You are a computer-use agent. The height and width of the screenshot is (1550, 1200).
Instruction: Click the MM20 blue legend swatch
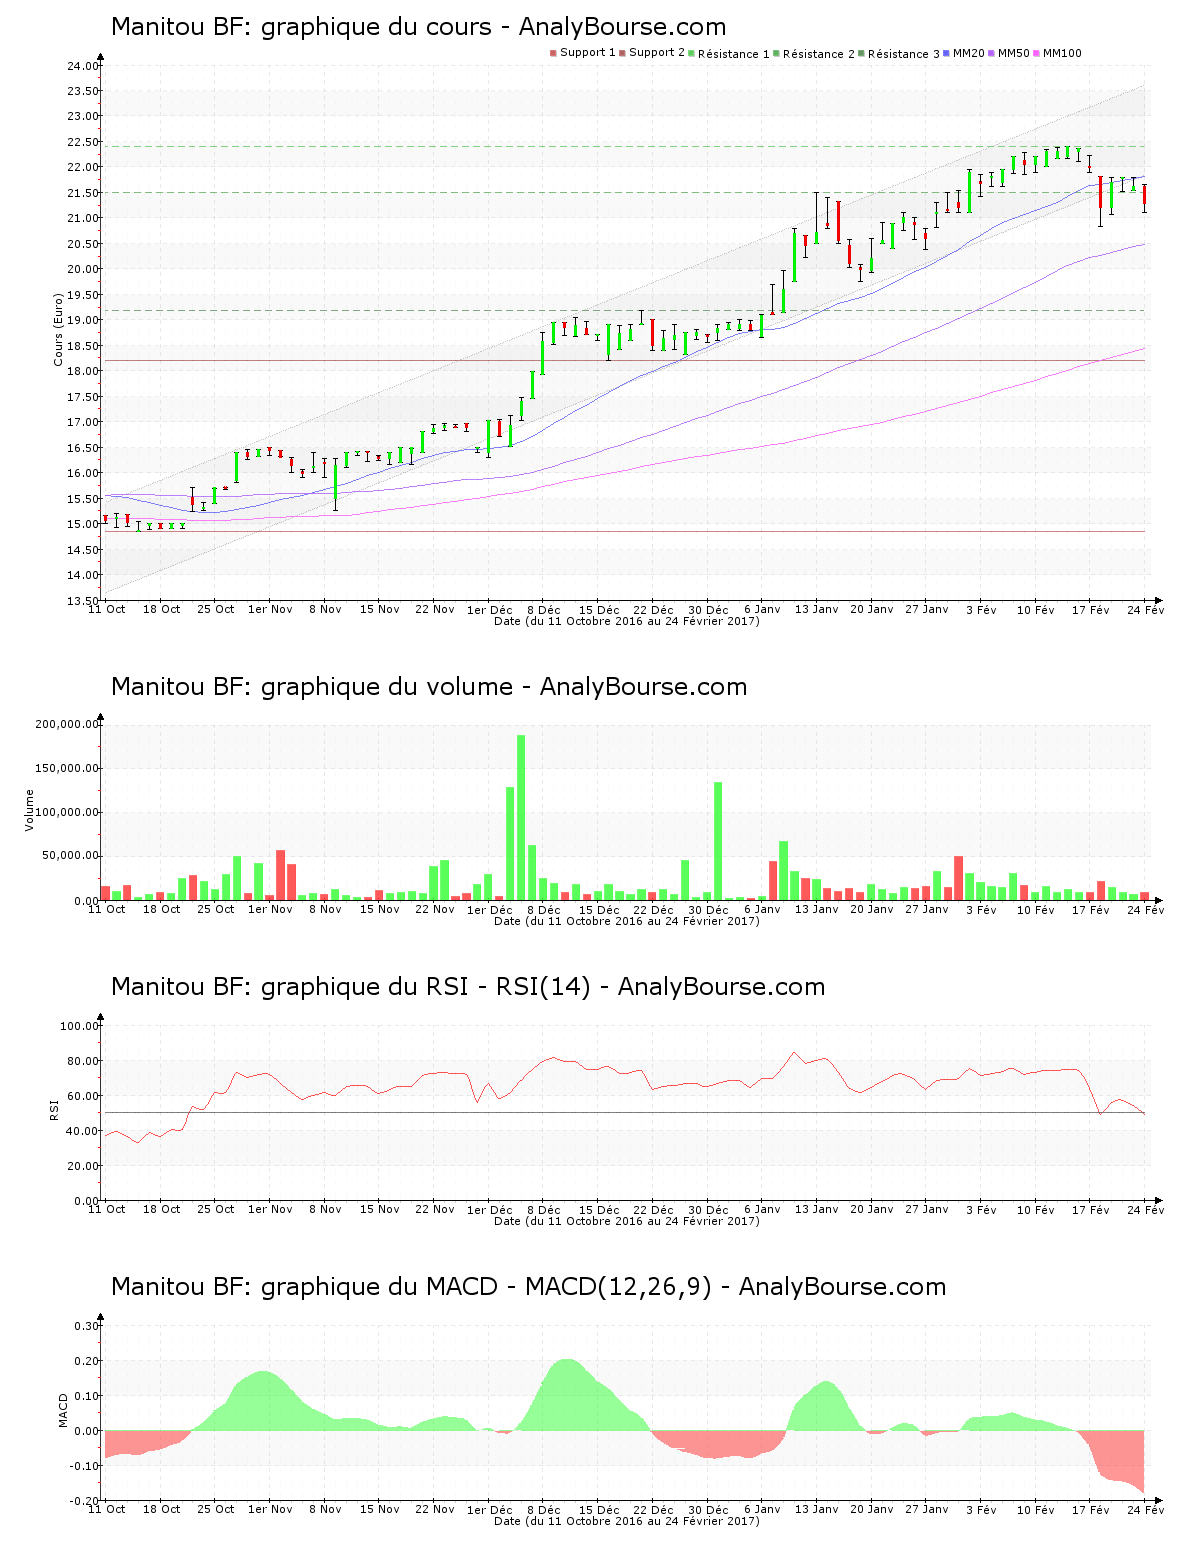(946, 53)
